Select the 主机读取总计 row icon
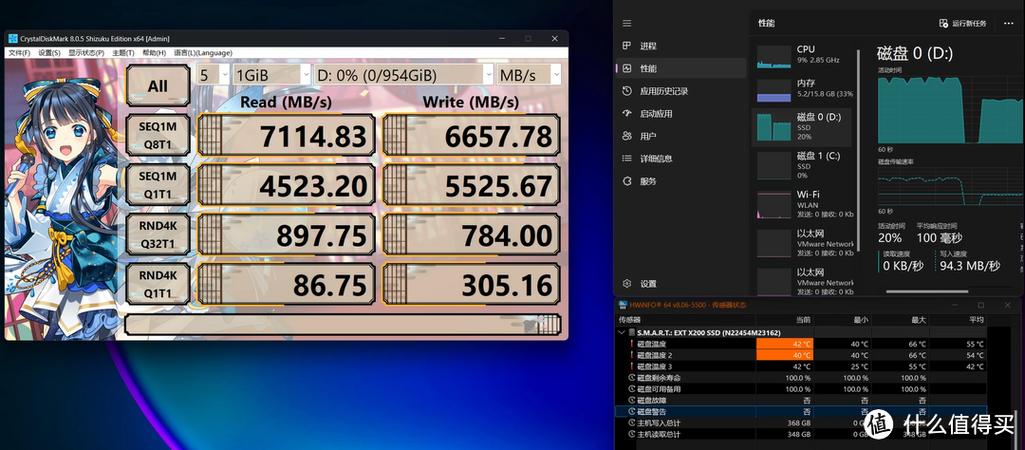Screen dimensions: 1025x450 [631, 434]
